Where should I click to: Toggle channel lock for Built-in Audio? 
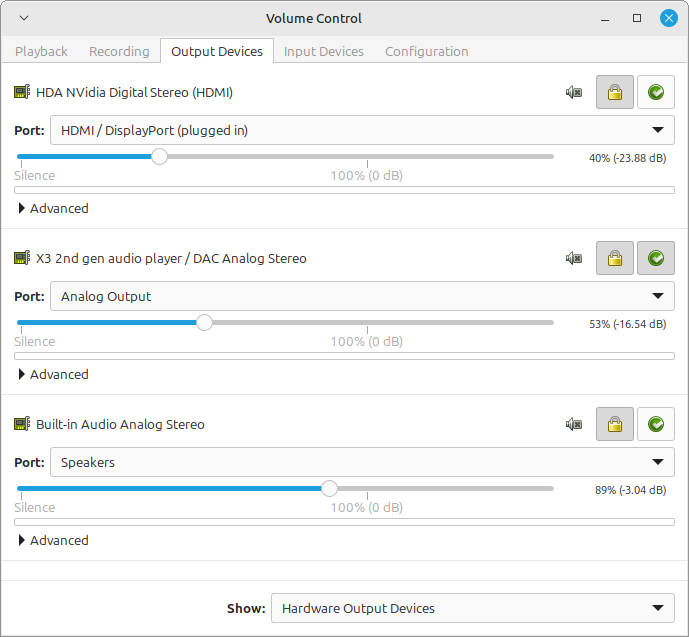click(x=615, y=424)
